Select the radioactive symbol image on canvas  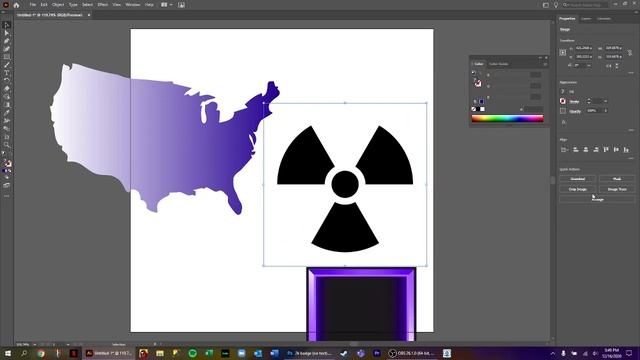345,184
